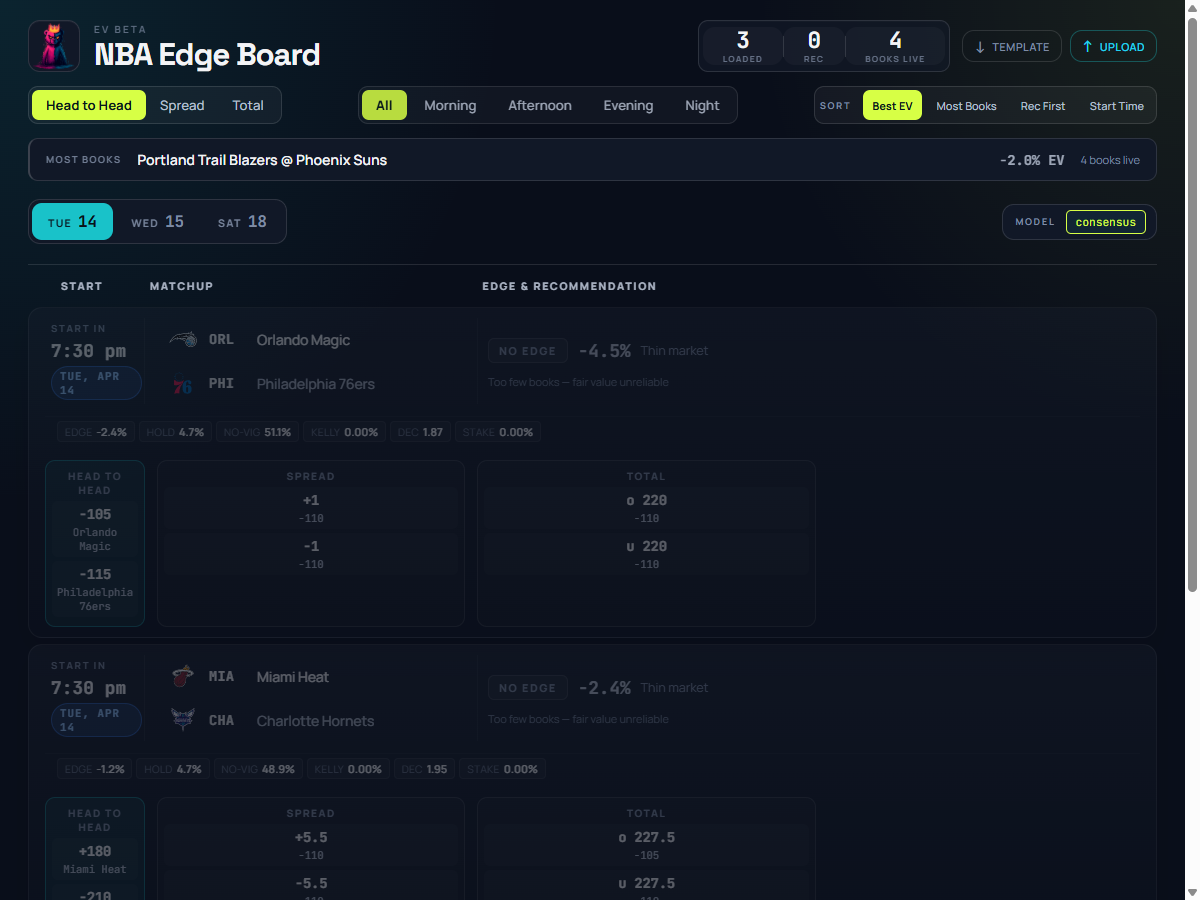1200x900 pixels.
Task: Click the EDGE & RECOMMENDATION column header
Action: click(x=569, y=286)
